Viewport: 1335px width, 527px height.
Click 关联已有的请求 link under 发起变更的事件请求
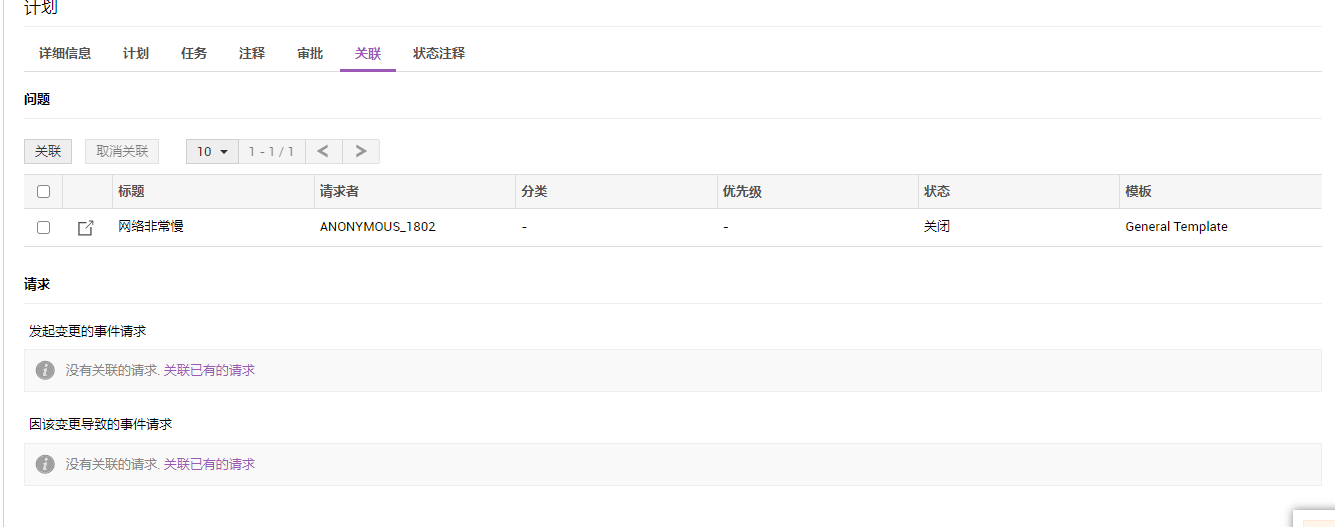[x=209, y=370]
